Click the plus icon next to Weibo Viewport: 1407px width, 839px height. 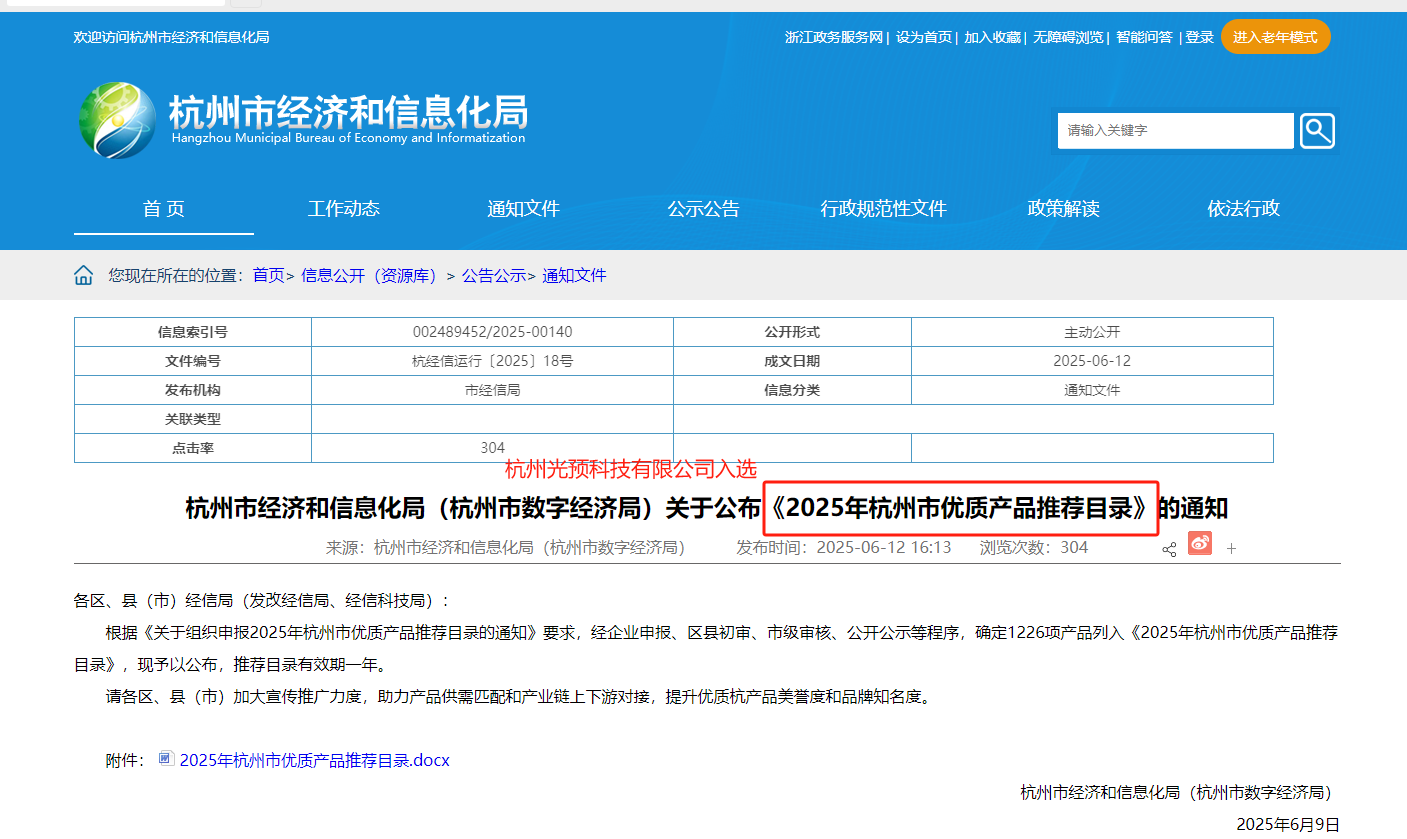click(x=1232, y=549)
